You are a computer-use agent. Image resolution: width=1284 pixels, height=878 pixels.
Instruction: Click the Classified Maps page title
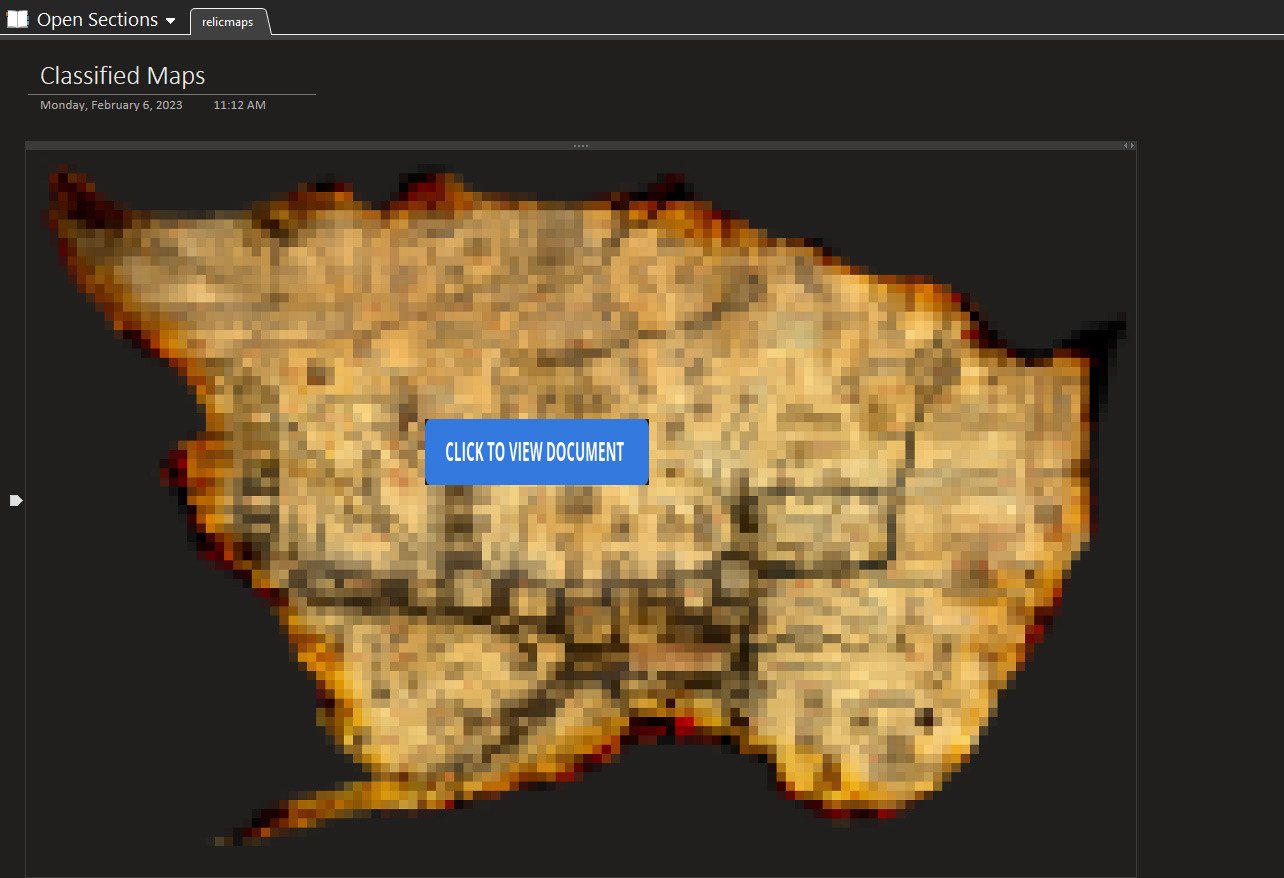122,76
